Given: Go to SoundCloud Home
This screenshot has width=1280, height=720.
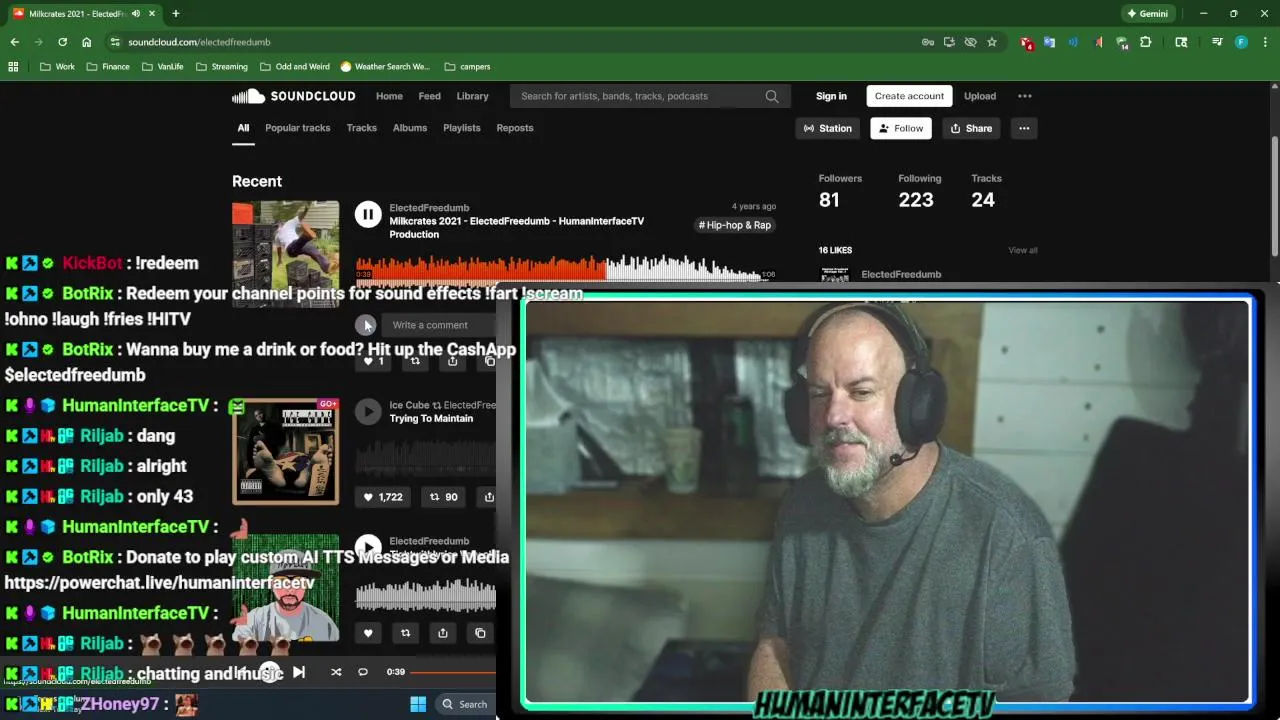Looking at the screenshot, I should click(389, 96).
